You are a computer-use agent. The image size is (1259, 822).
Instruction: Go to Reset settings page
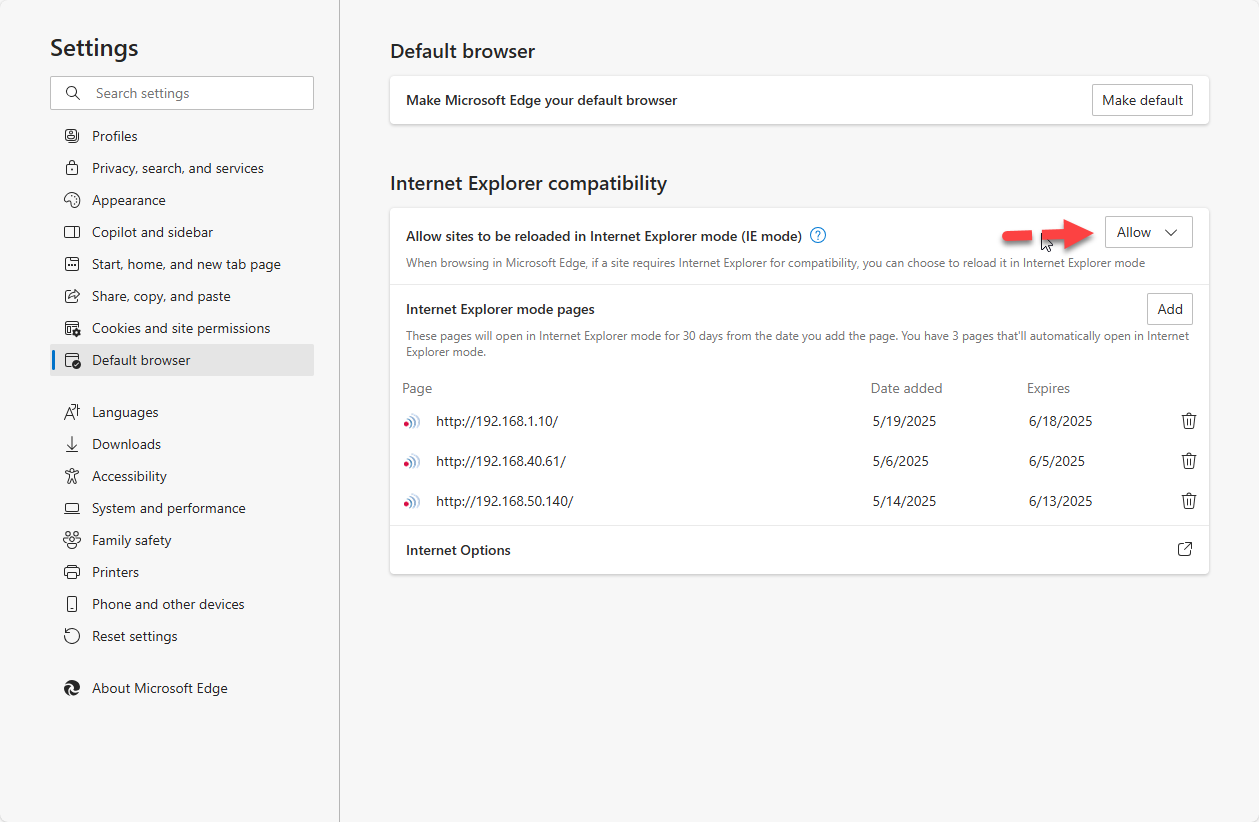(x=182, y=636)
